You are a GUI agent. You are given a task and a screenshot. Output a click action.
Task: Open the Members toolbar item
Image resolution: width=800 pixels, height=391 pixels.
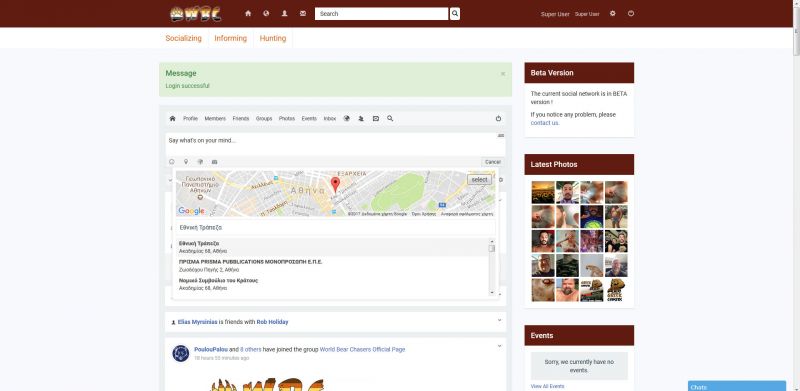pos(215,118)
